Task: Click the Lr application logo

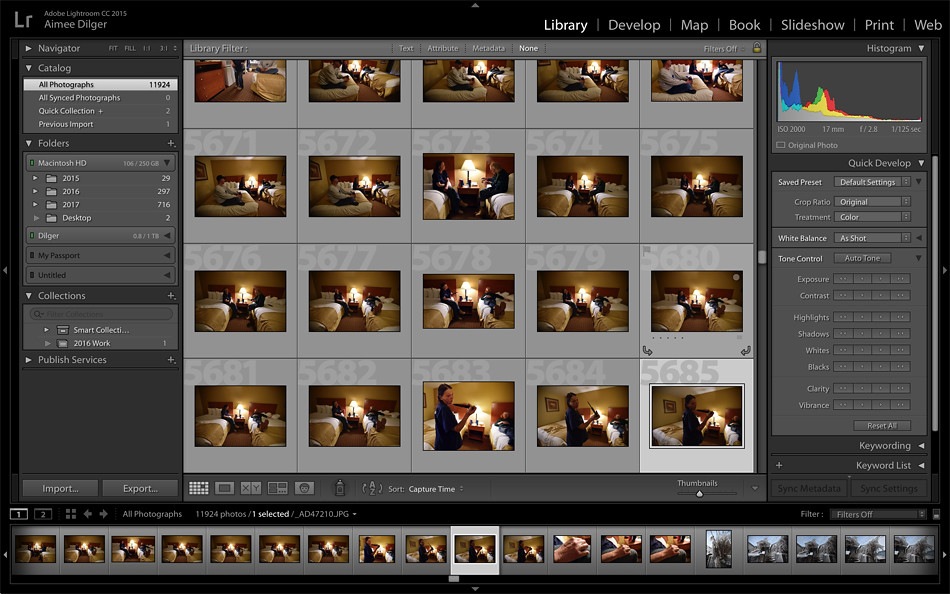Action: (x=23, y=19)
